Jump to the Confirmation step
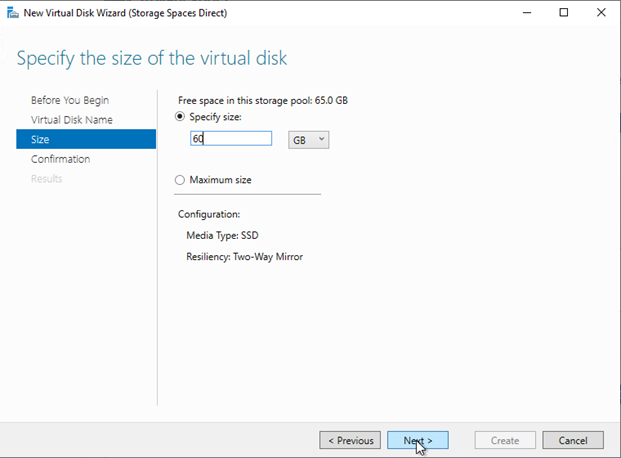Screen dimensions: 621x458 tap(60, 159)
